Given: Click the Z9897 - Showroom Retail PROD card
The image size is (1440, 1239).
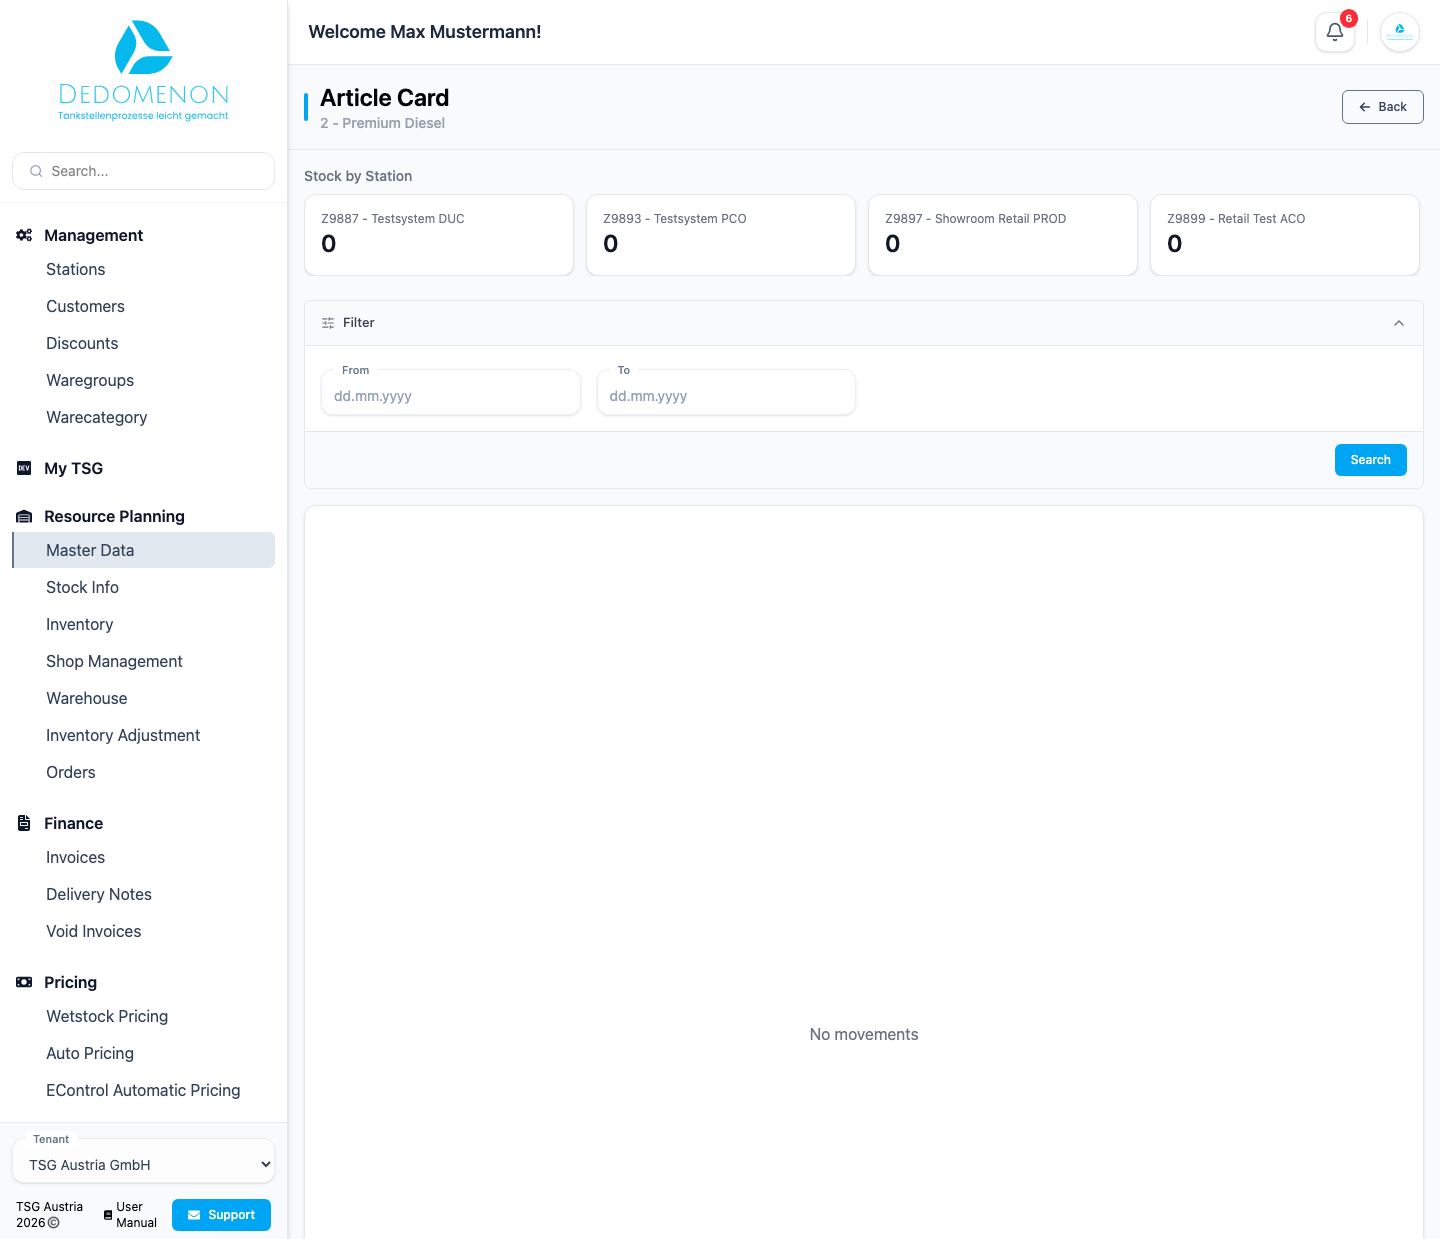Looking at the screenshot, I should click(x=1003, y=235).
